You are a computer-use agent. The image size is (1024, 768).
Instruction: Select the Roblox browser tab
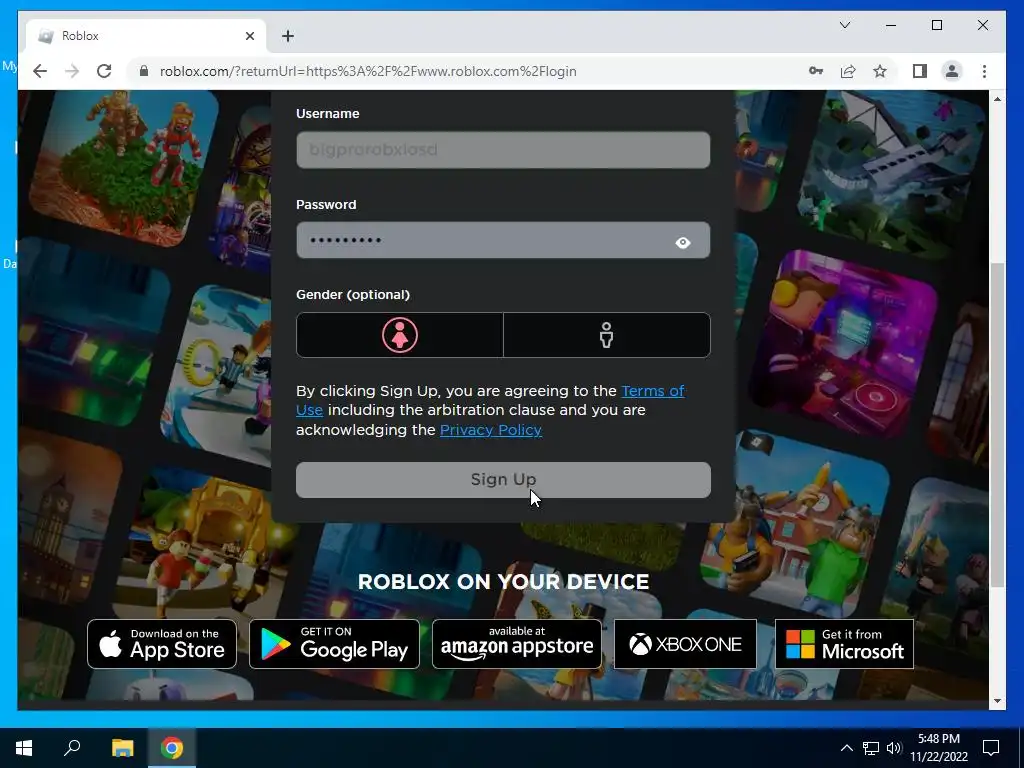click(146, 36)
